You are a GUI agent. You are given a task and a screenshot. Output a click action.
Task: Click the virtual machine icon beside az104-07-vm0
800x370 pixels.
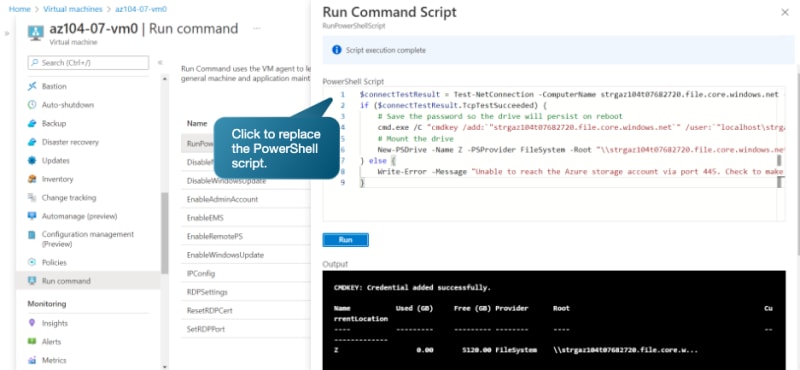coord(36,32)
